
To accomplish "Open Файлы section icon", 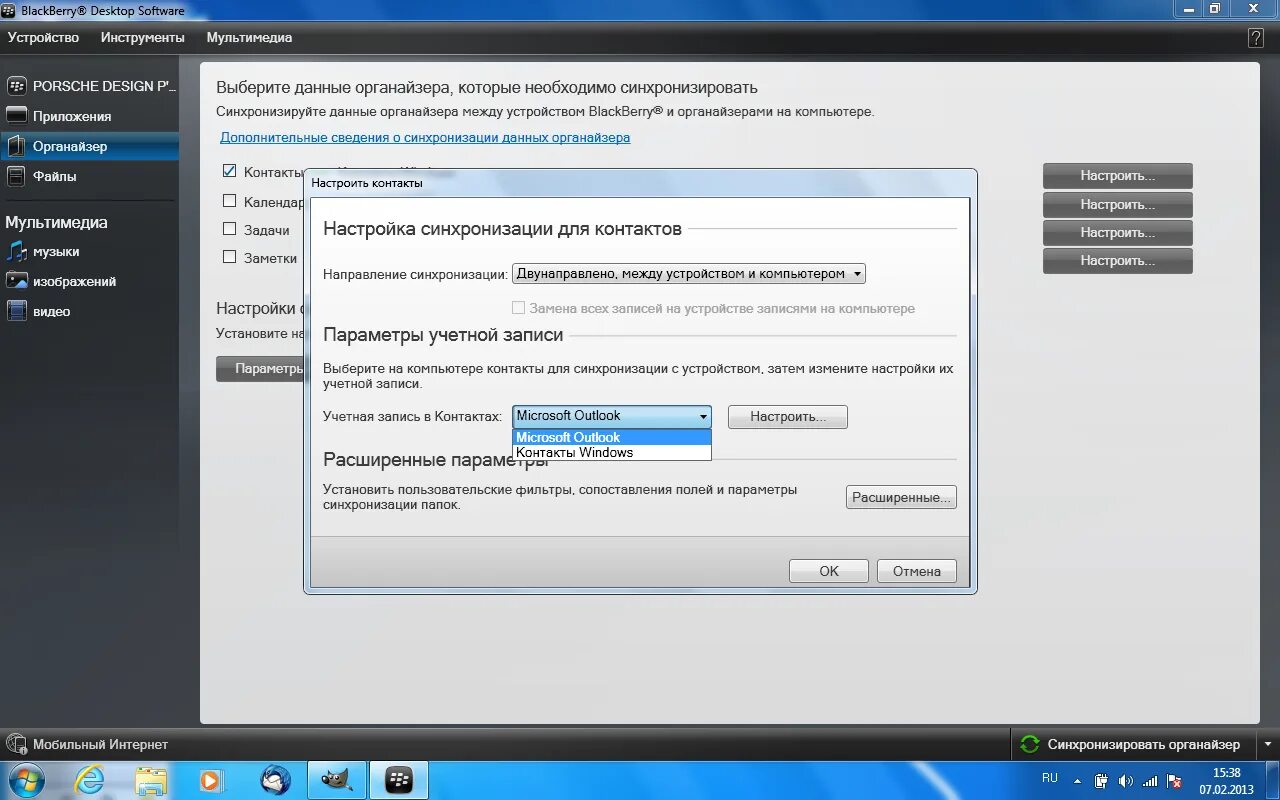I will click(x=16, y=176).
